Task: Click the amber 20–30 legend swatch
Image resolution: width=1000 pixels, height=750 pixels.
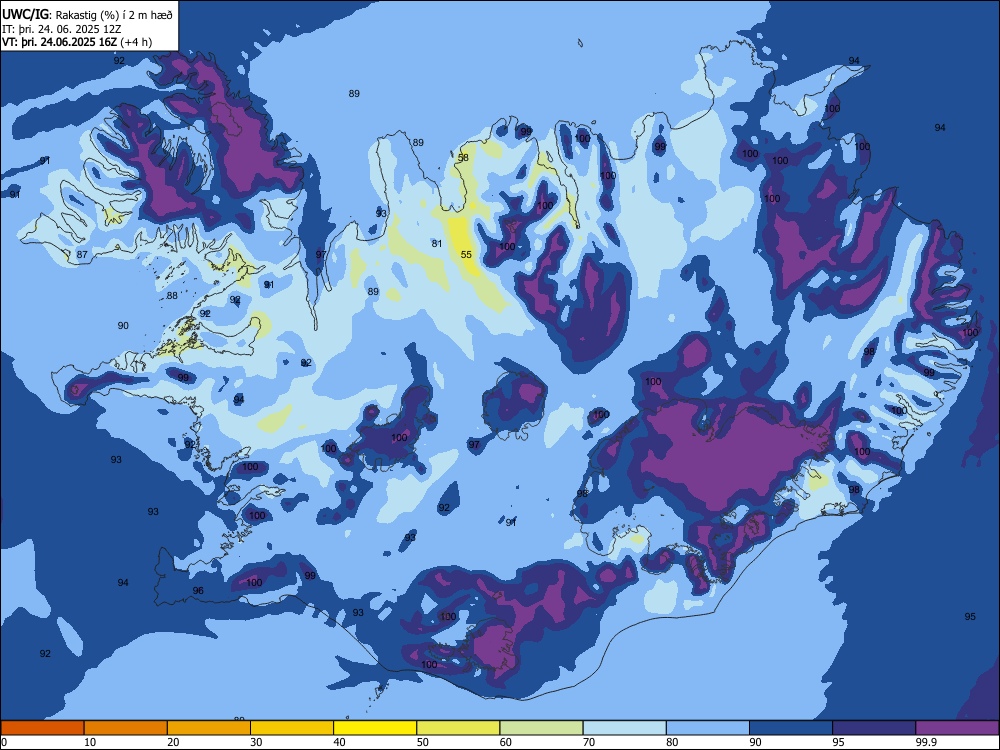Action: [x=209, y=728]
